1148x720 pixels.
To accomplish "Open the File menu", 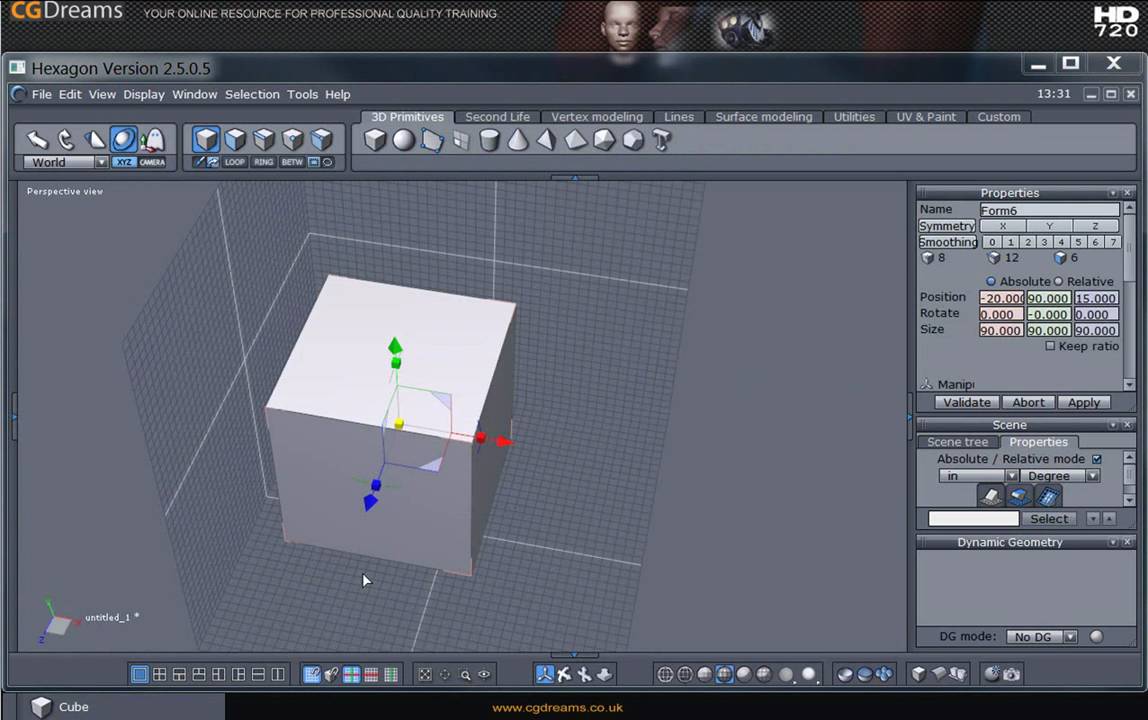I will click(42, 94).
